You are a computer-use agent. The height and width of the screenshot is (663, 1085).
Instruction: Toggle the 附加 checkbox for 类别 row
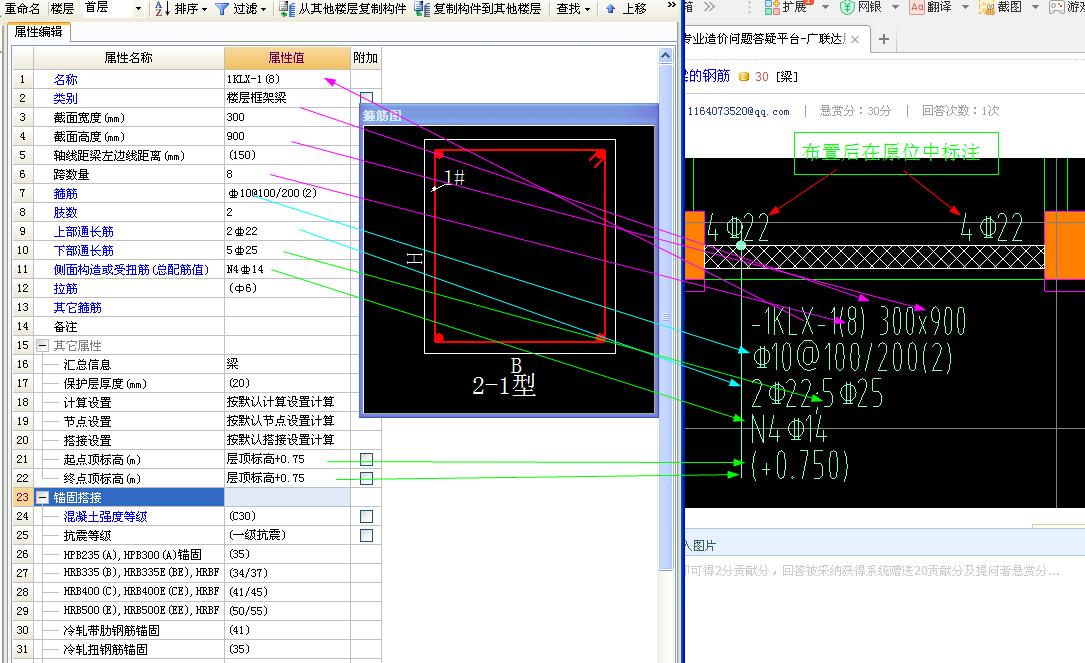[x=367, y=98]
